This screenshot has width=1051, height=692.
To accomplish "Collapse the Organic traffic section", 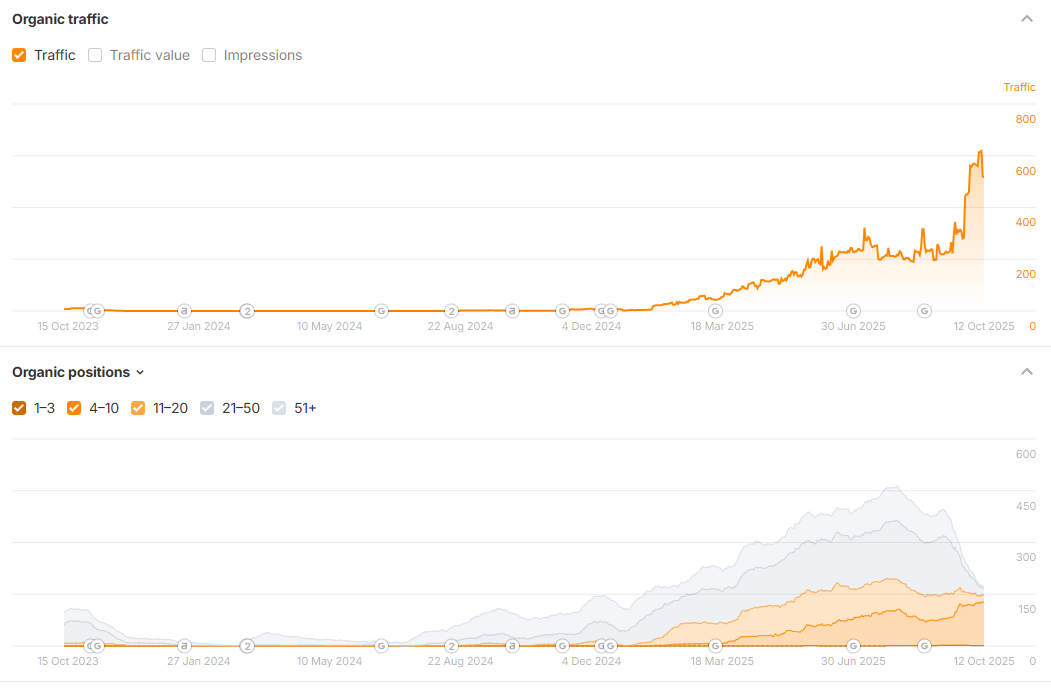I will coord(1026,19).
